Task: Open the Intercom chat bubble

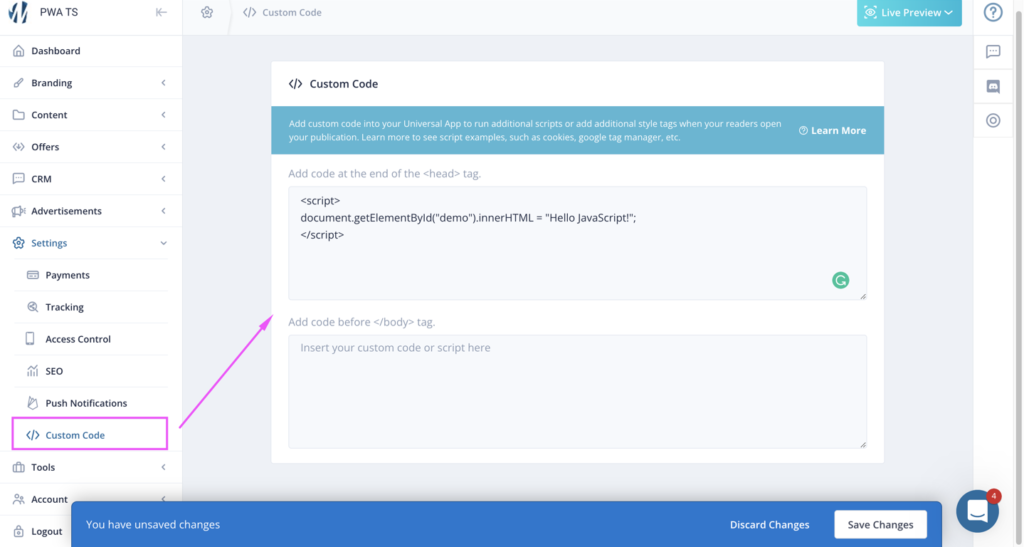Action: (977, 511)
